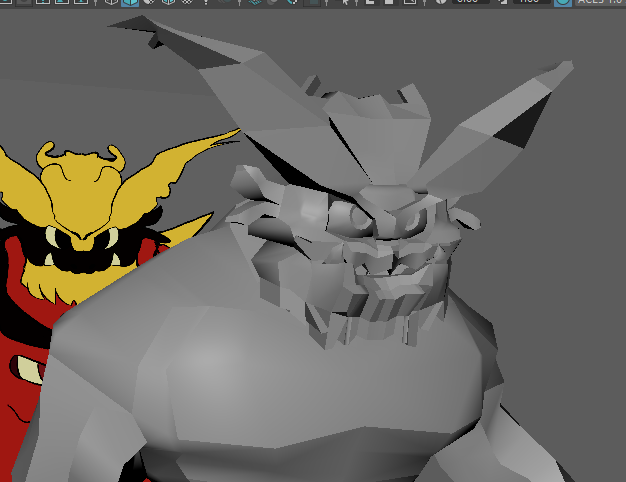Toggle the highlighted smooth shade all icon
This screenshot has width=626, height=482.
pos(130,2)
